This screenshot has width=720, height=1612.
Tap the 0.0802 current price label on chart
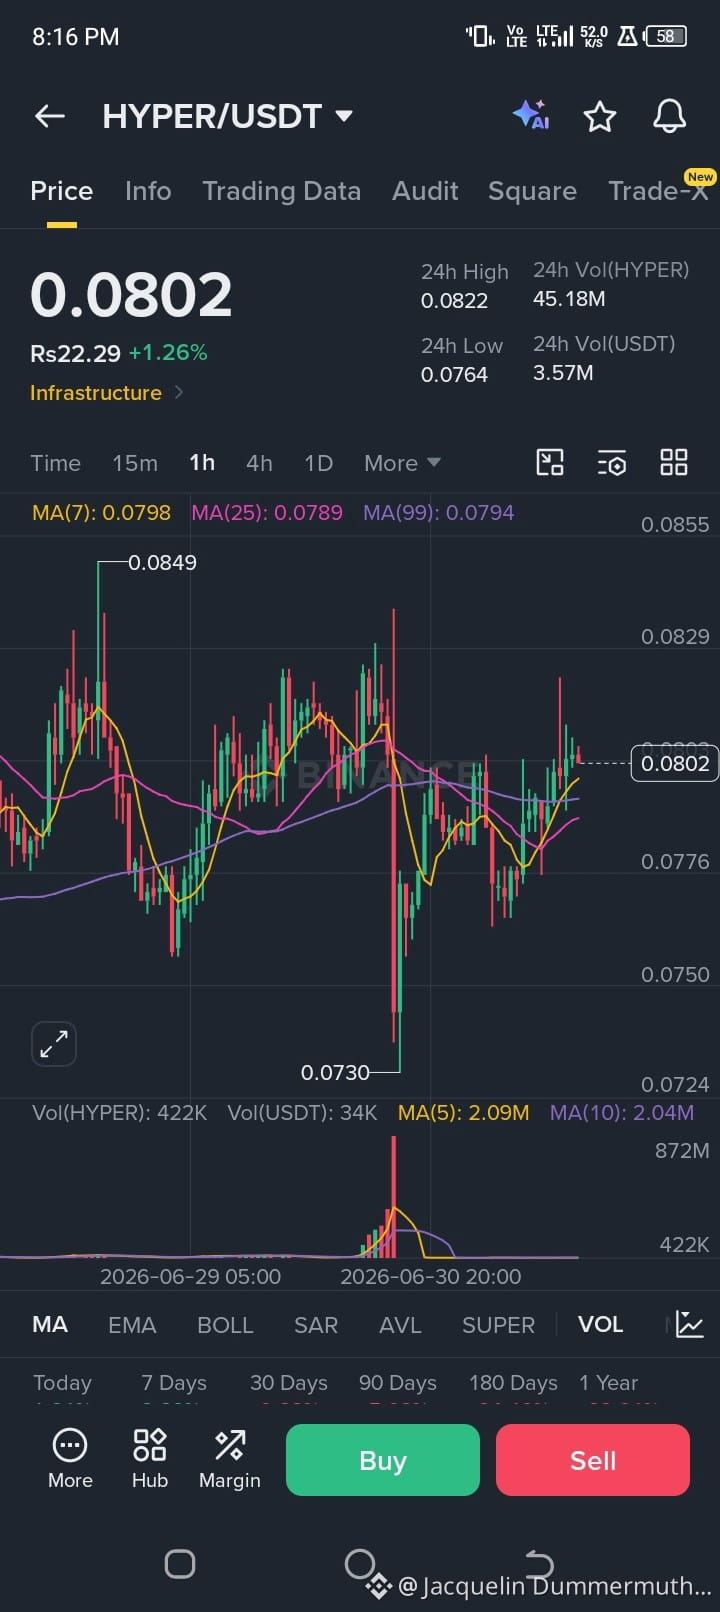675,763
